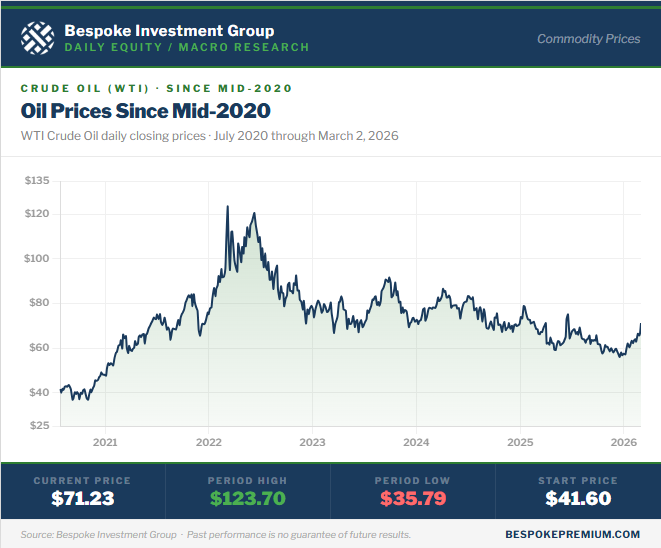
Task: Click the Period Low $35.79 card
Action: pyautogui.click(x=413, y=490)
